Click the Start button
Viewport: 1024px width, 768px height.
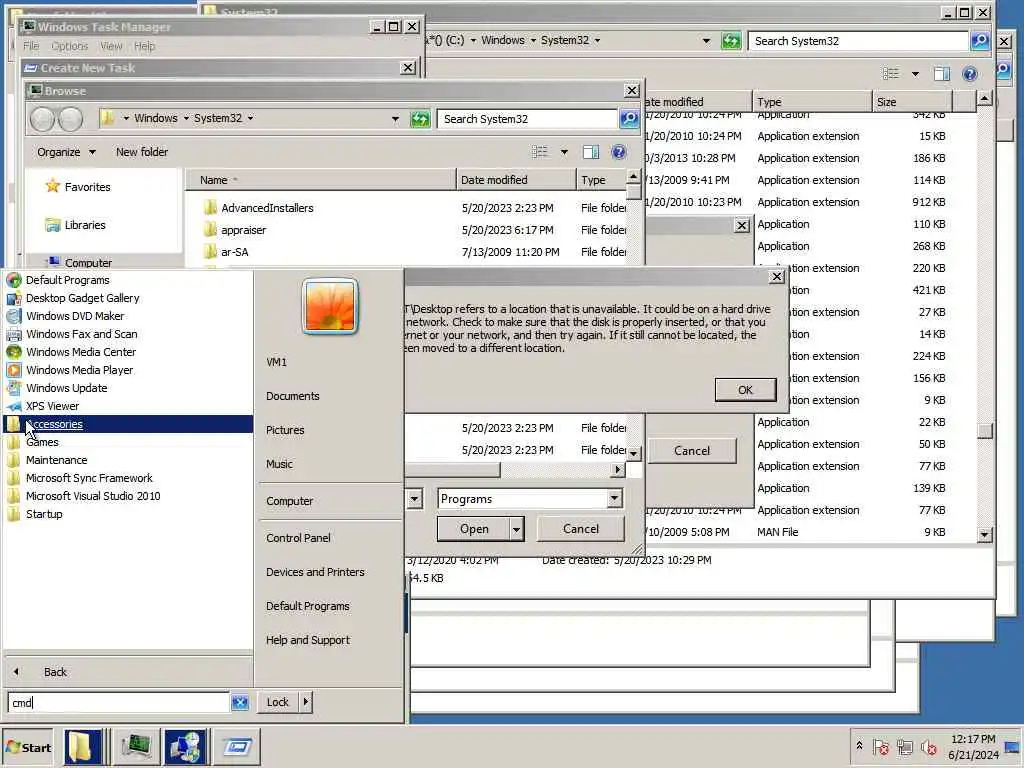pyautogui.click(x=27, y=747)
